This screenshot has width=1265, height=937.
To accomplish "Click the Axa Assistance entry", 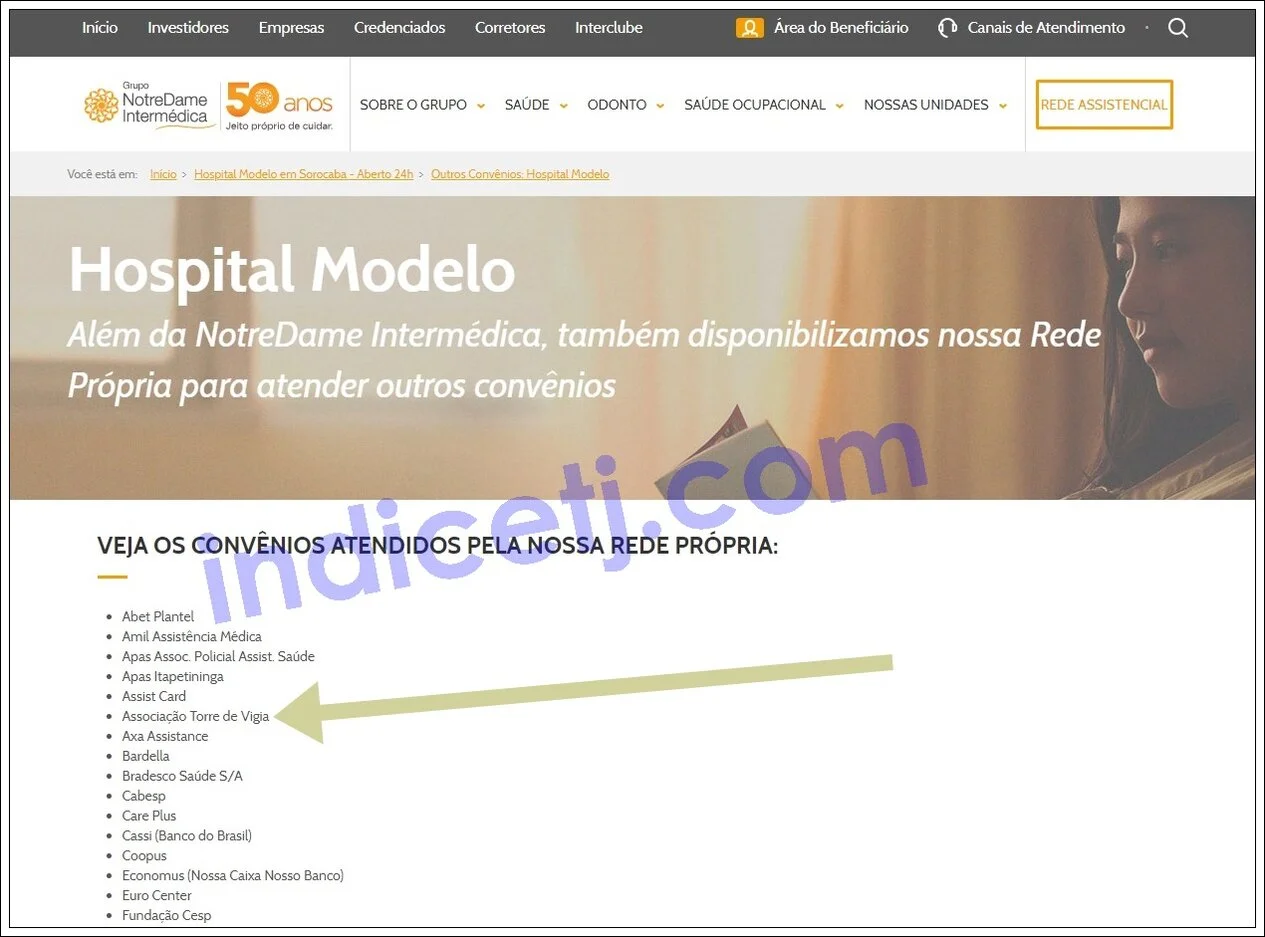I will 165,737.
